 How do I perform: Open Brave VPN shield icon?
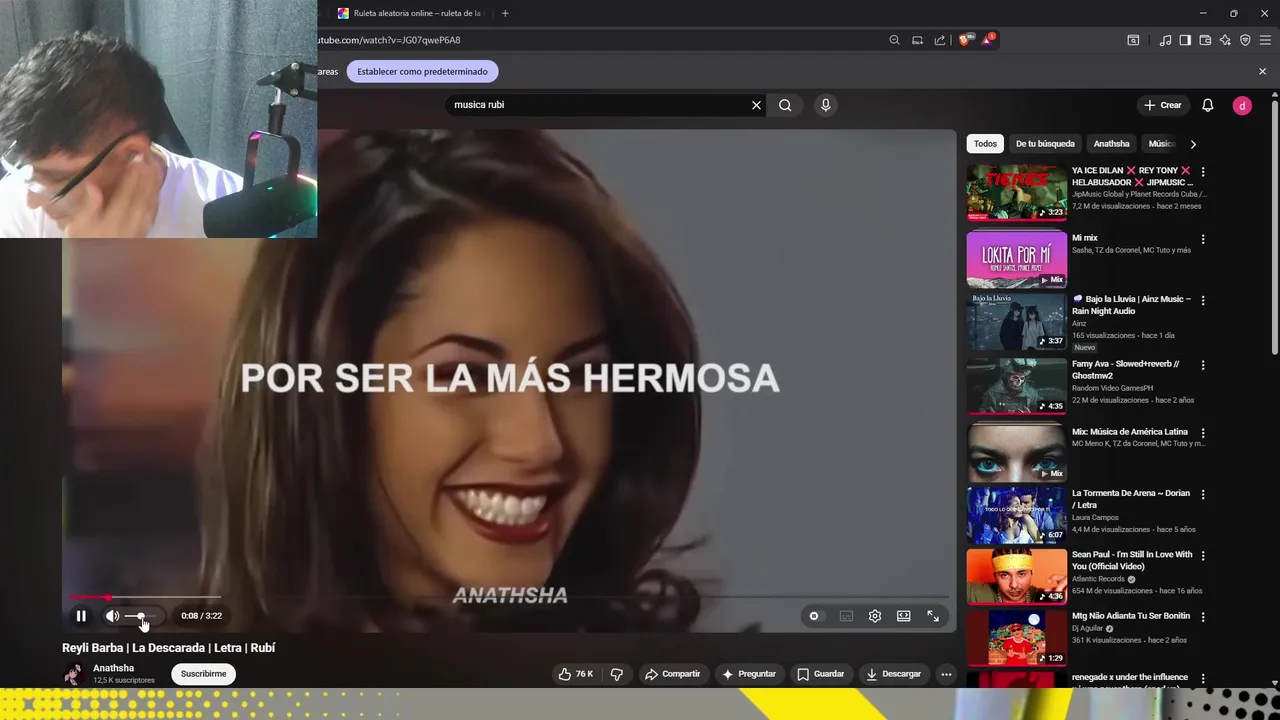point(1245,40)
